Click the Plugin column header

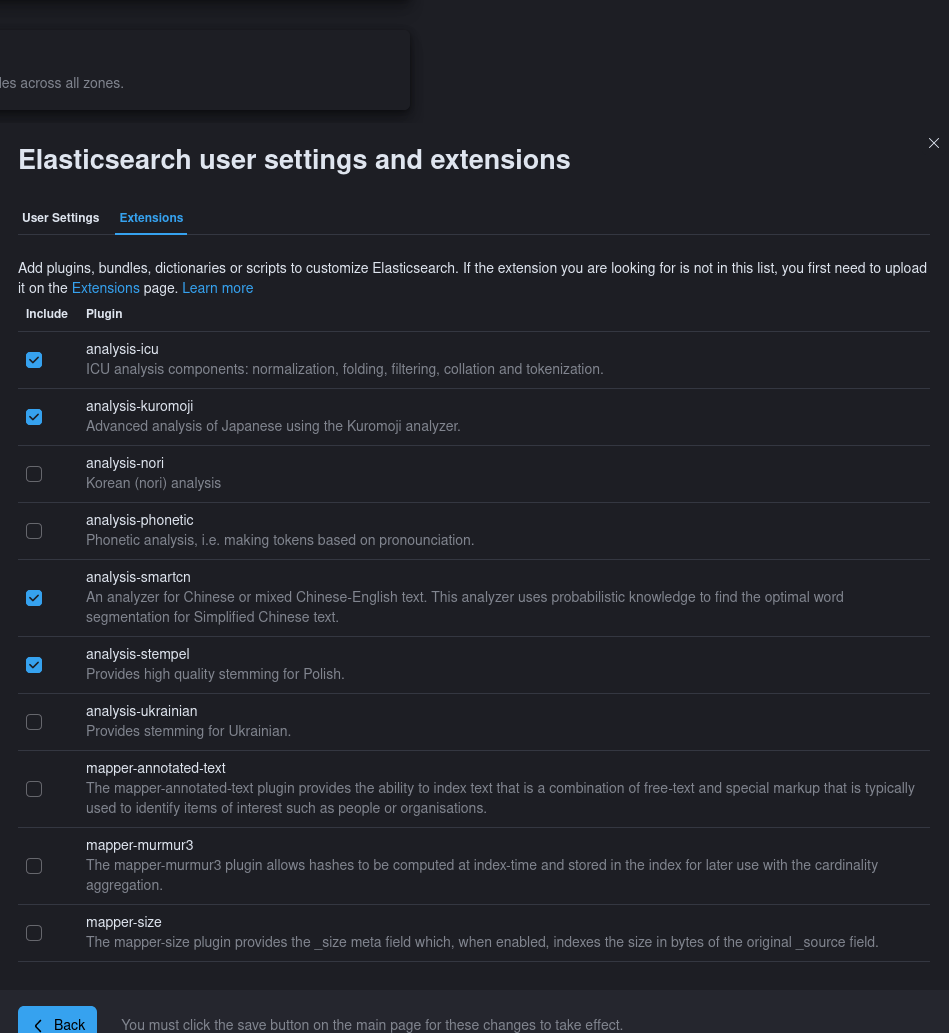104,314
